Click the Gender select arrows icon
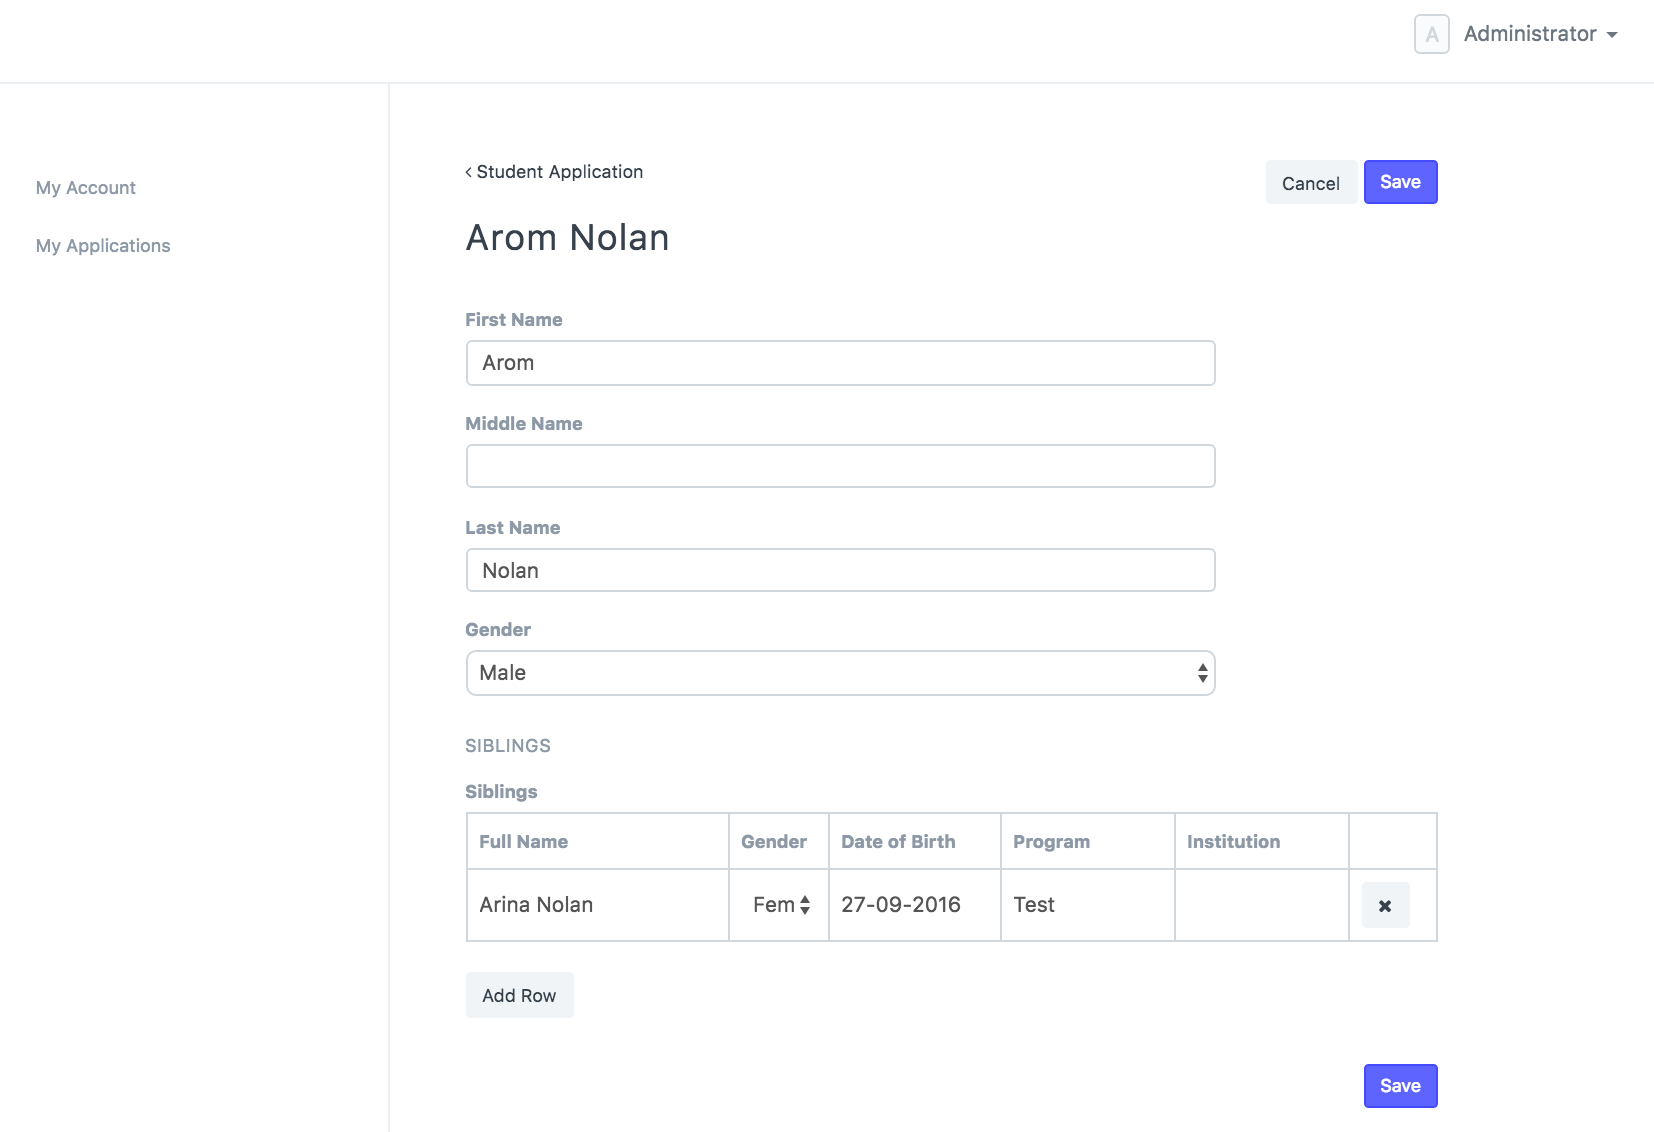 coord(1201,672)
